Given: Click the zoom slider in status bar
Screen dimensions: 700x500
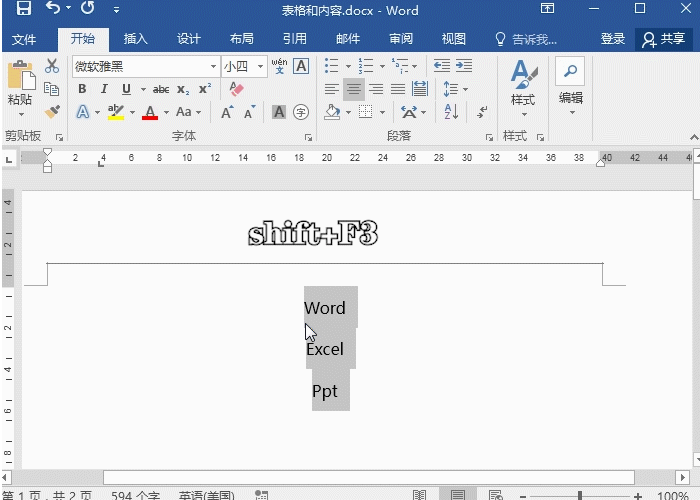Looking at the screenshot, I should [x=579, y=495].
